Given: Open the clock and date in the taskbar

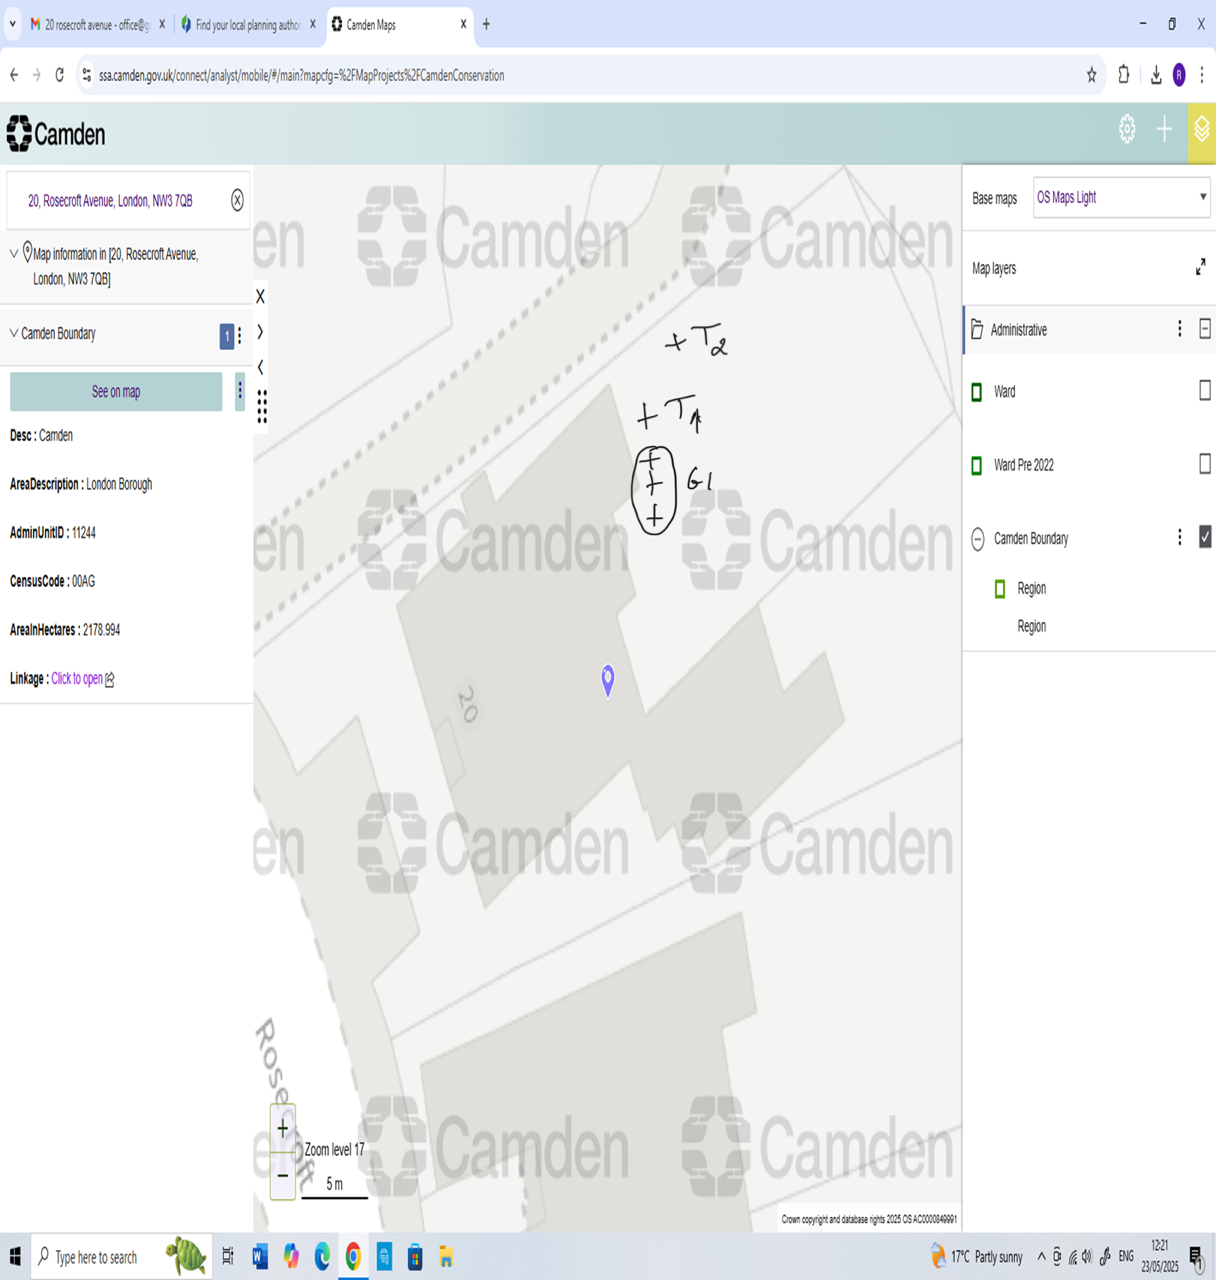Looking at the screenshot, I should tap(1160, 1257).
